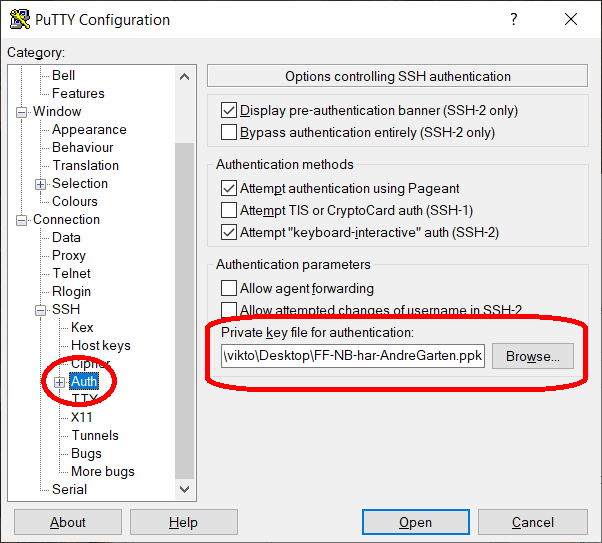Viewport: 602px width, 543px height.
Task: Click the Open button
Action: (415, 522)
